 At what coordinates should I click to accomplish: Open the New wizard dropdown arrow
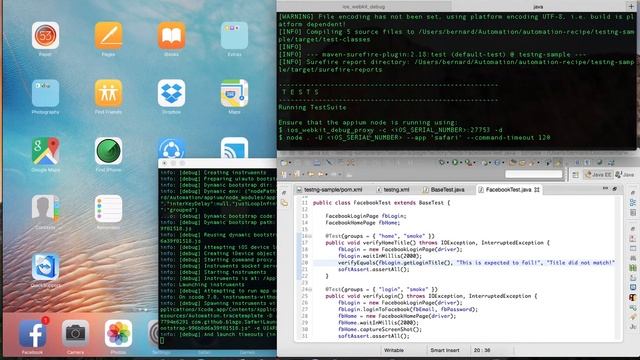(290, 163)
